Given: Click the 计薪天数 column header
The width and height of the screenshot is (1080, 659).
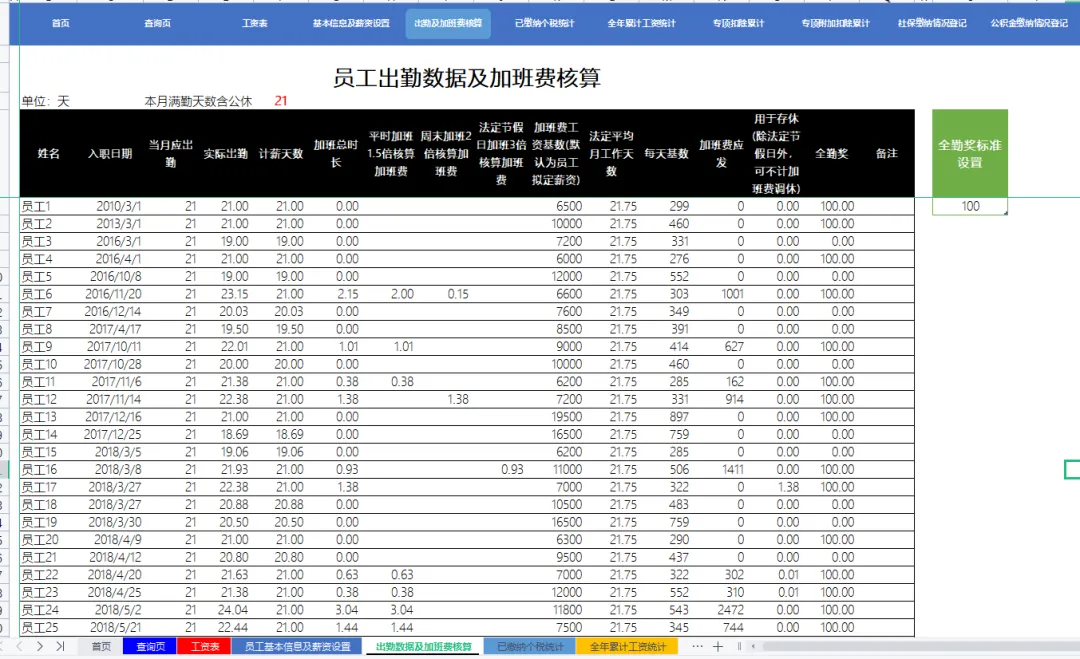Looking at the screenshot, I should coord(280,154).
